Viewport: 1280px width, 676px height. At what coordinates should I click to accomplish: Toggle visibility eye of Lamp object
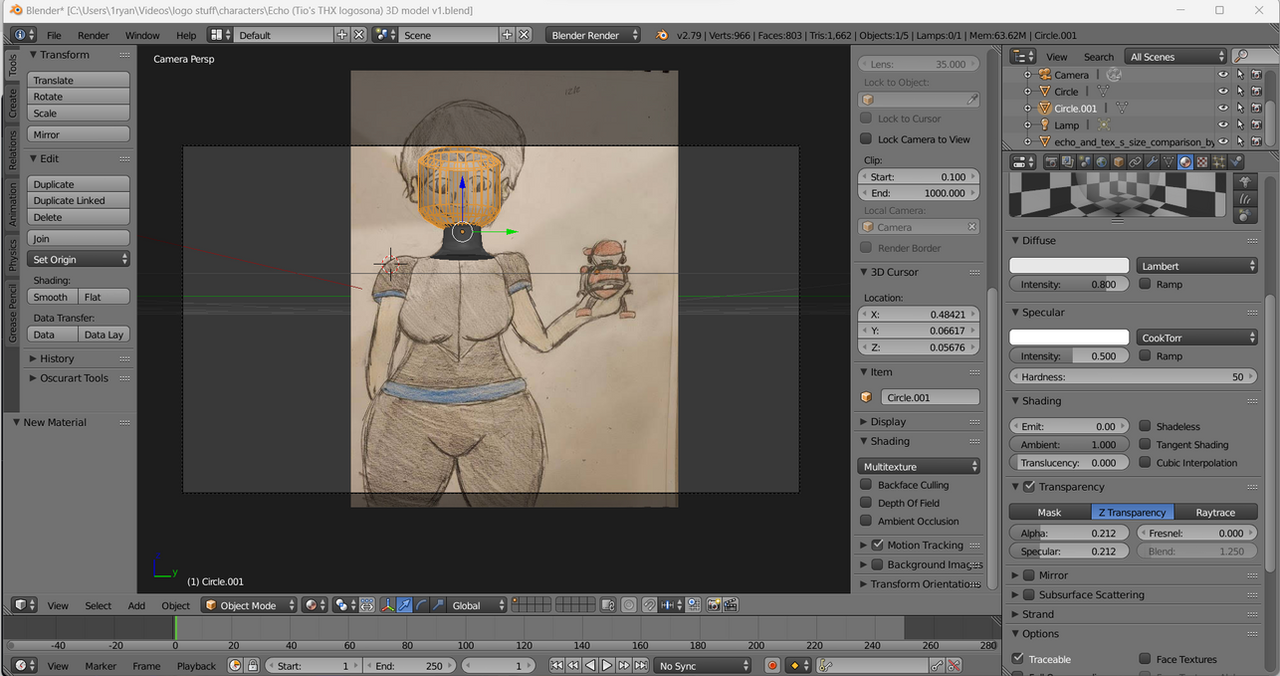[1223, 125]
